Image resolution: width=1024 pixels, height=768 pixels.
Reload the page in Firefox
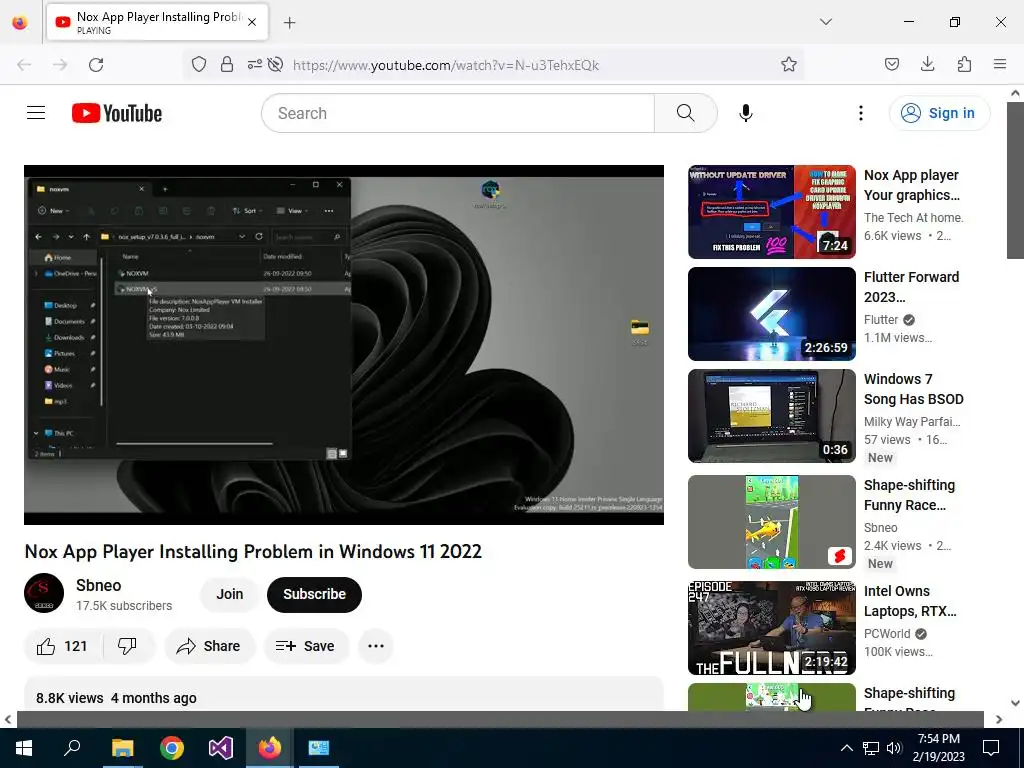point(96,65)
